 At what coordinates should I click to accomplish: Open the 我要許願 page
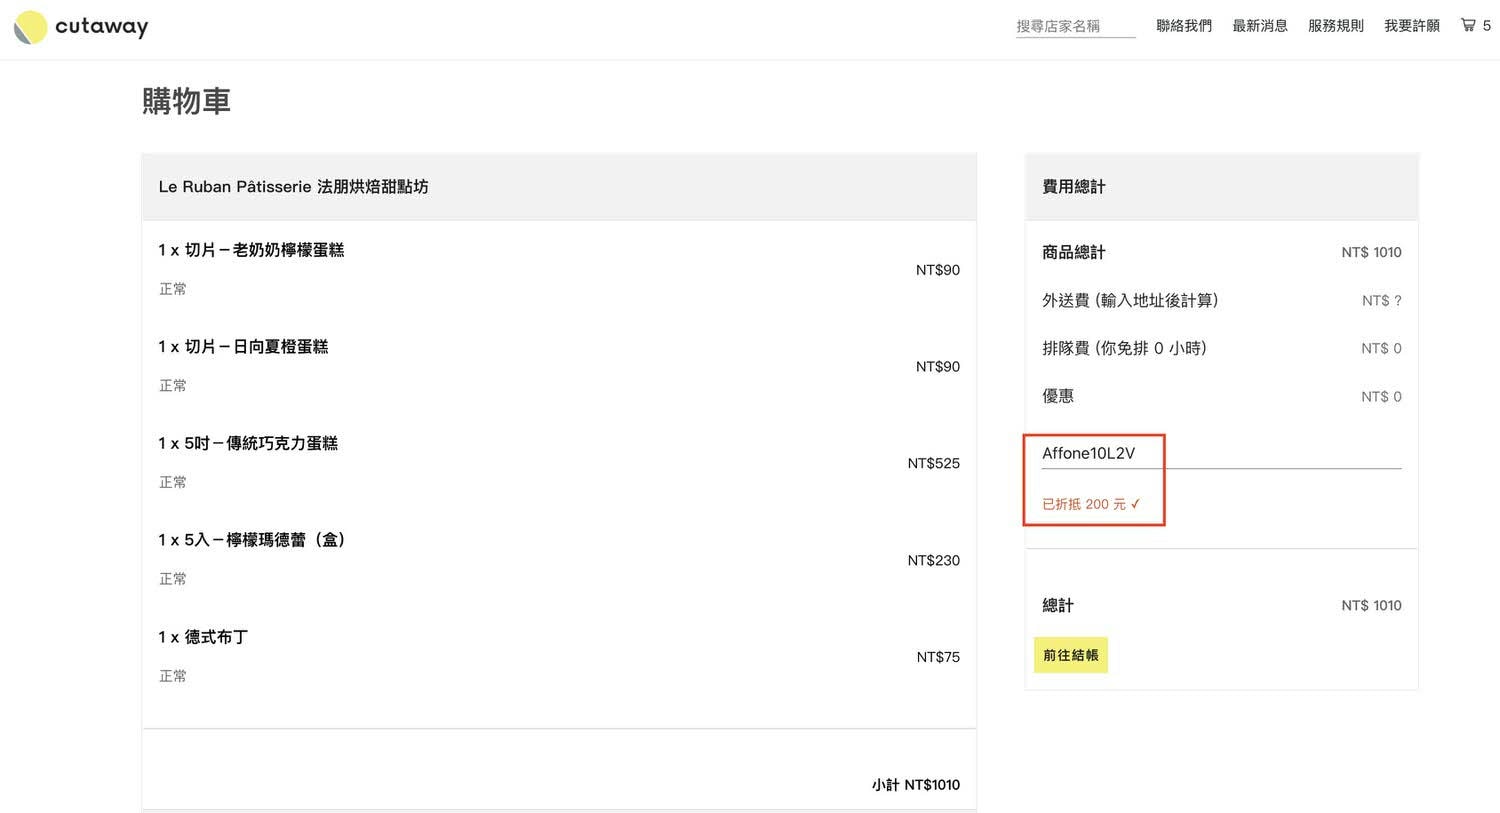(x=1412, y=26)
